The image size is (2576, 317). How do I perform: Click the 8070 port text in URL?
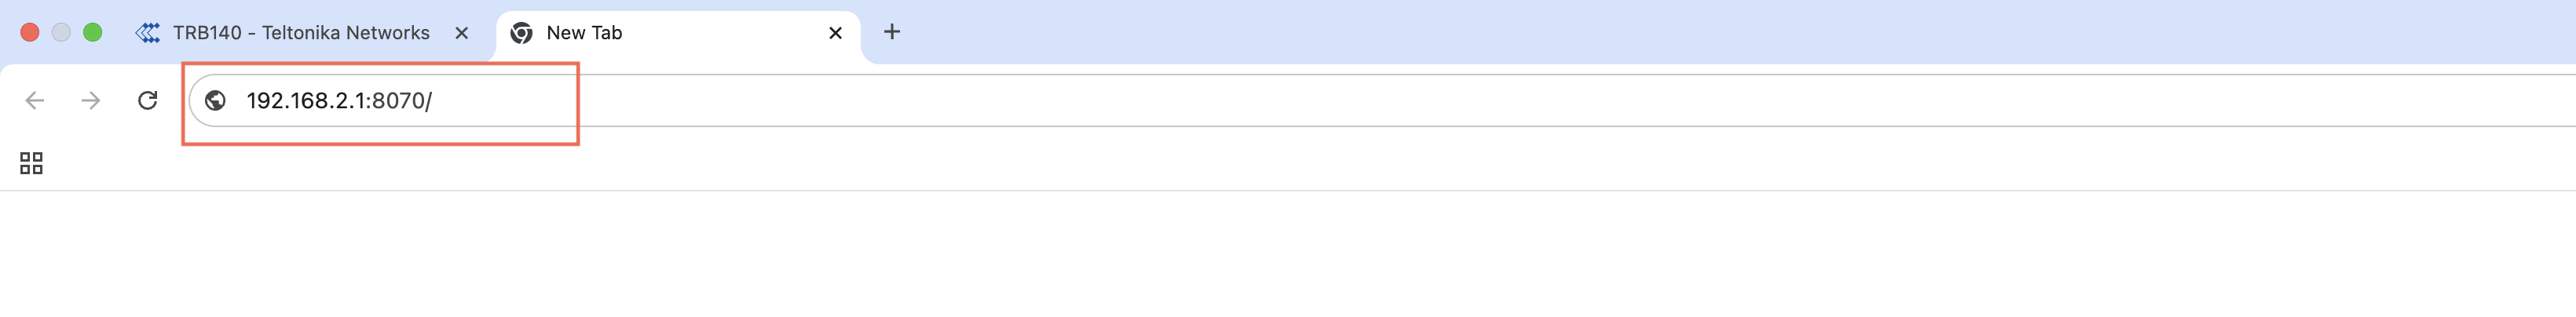click(398, 101)
